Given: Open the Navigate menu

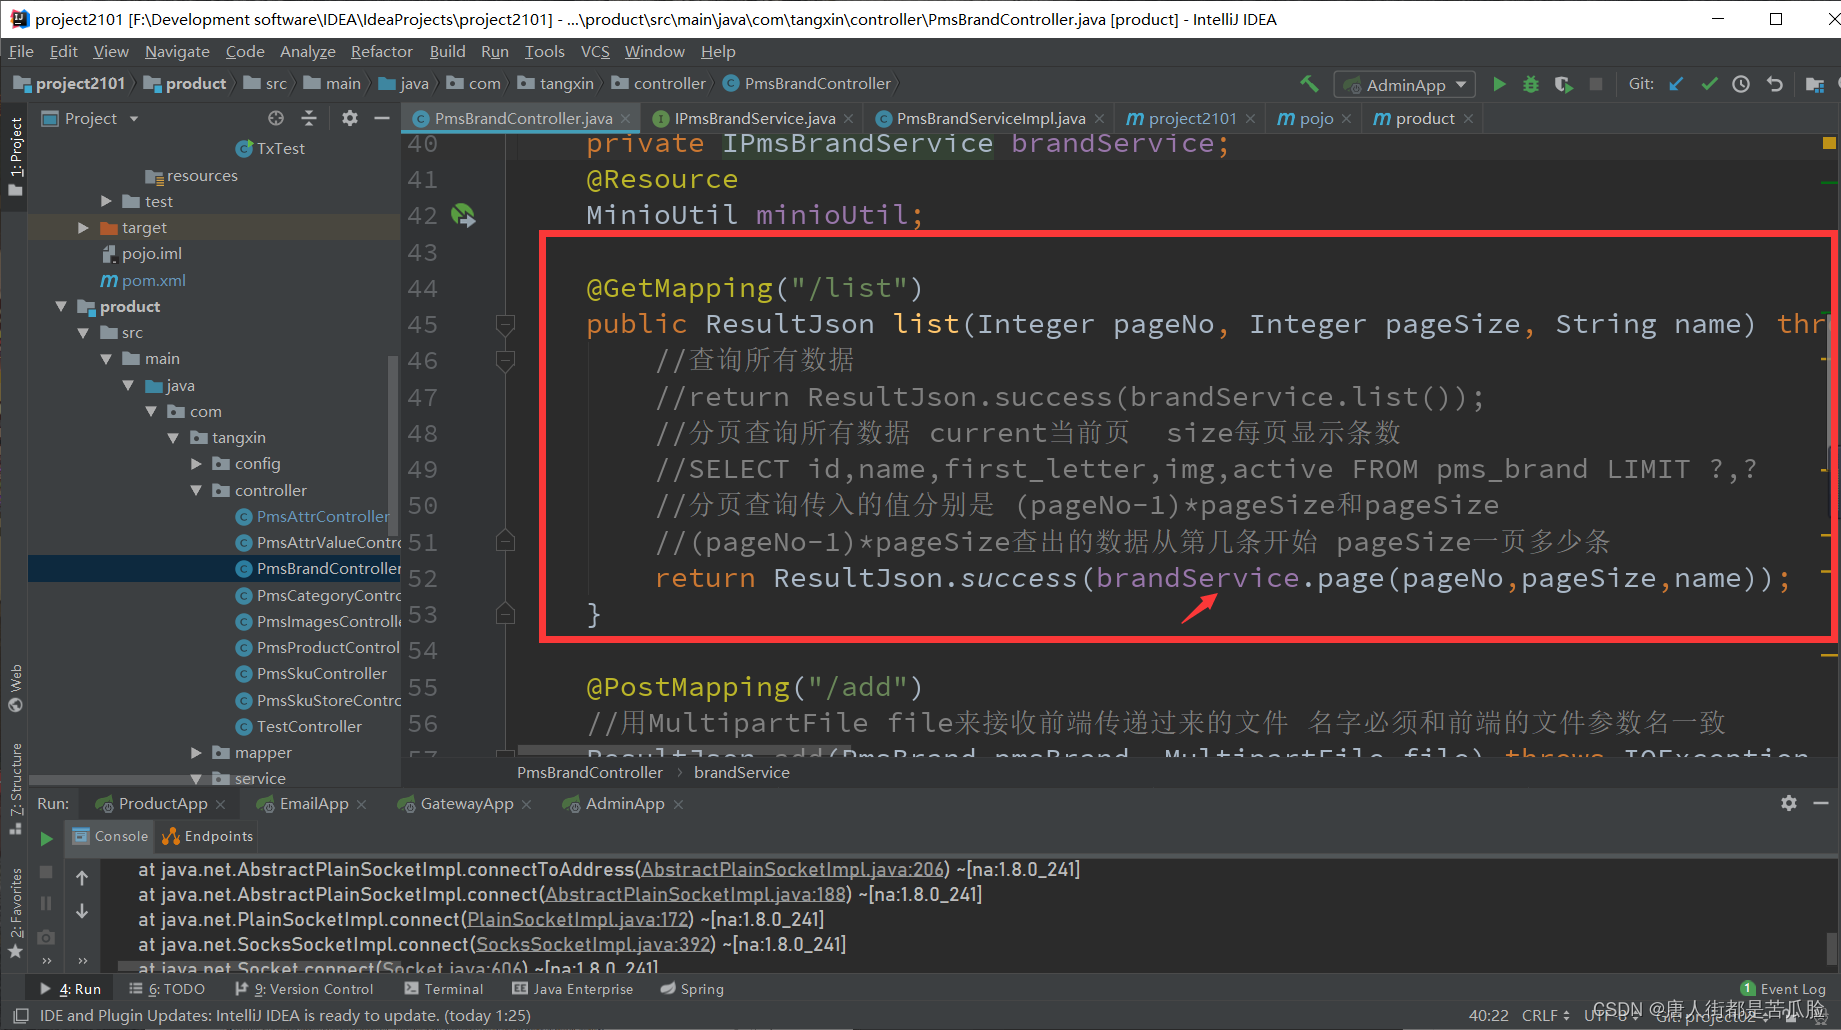Looking at the screenshot, I should tap(177, 51).
